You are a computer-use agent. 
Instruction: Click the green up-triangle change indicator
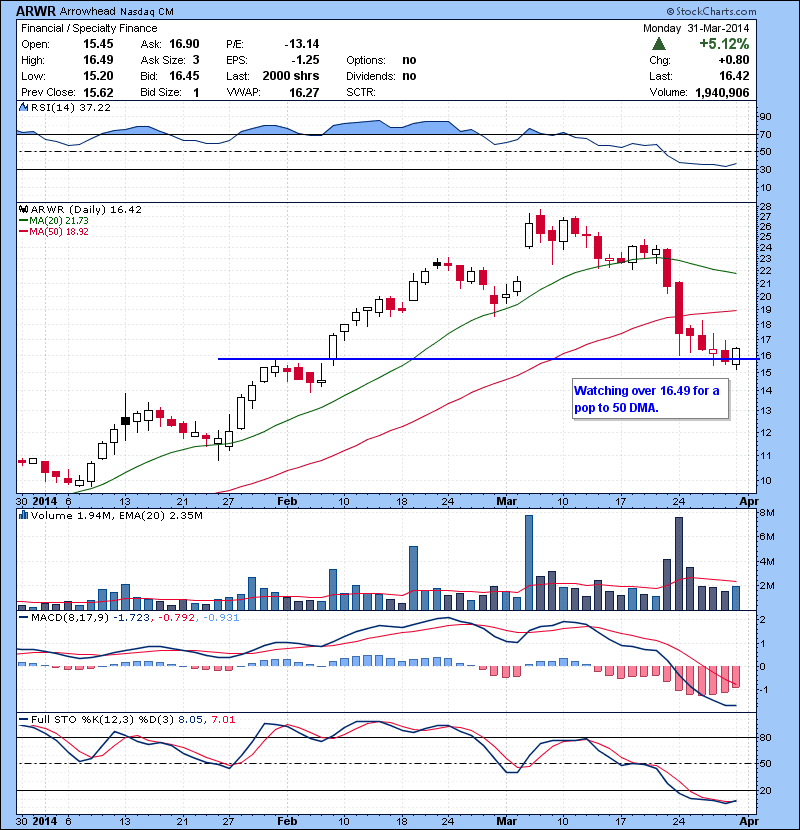point(659,44)
